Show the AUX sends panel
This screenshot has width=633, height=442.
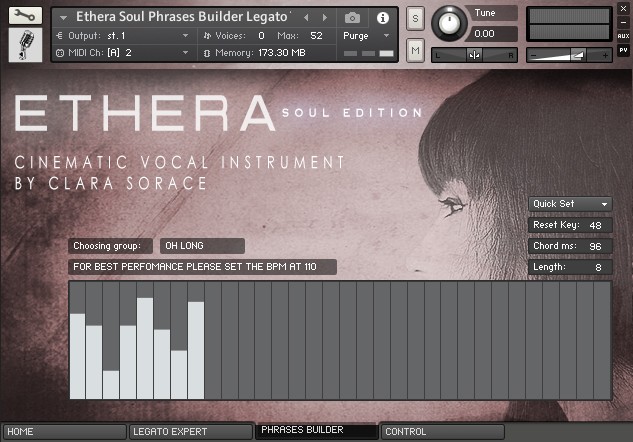click(623, 36)
